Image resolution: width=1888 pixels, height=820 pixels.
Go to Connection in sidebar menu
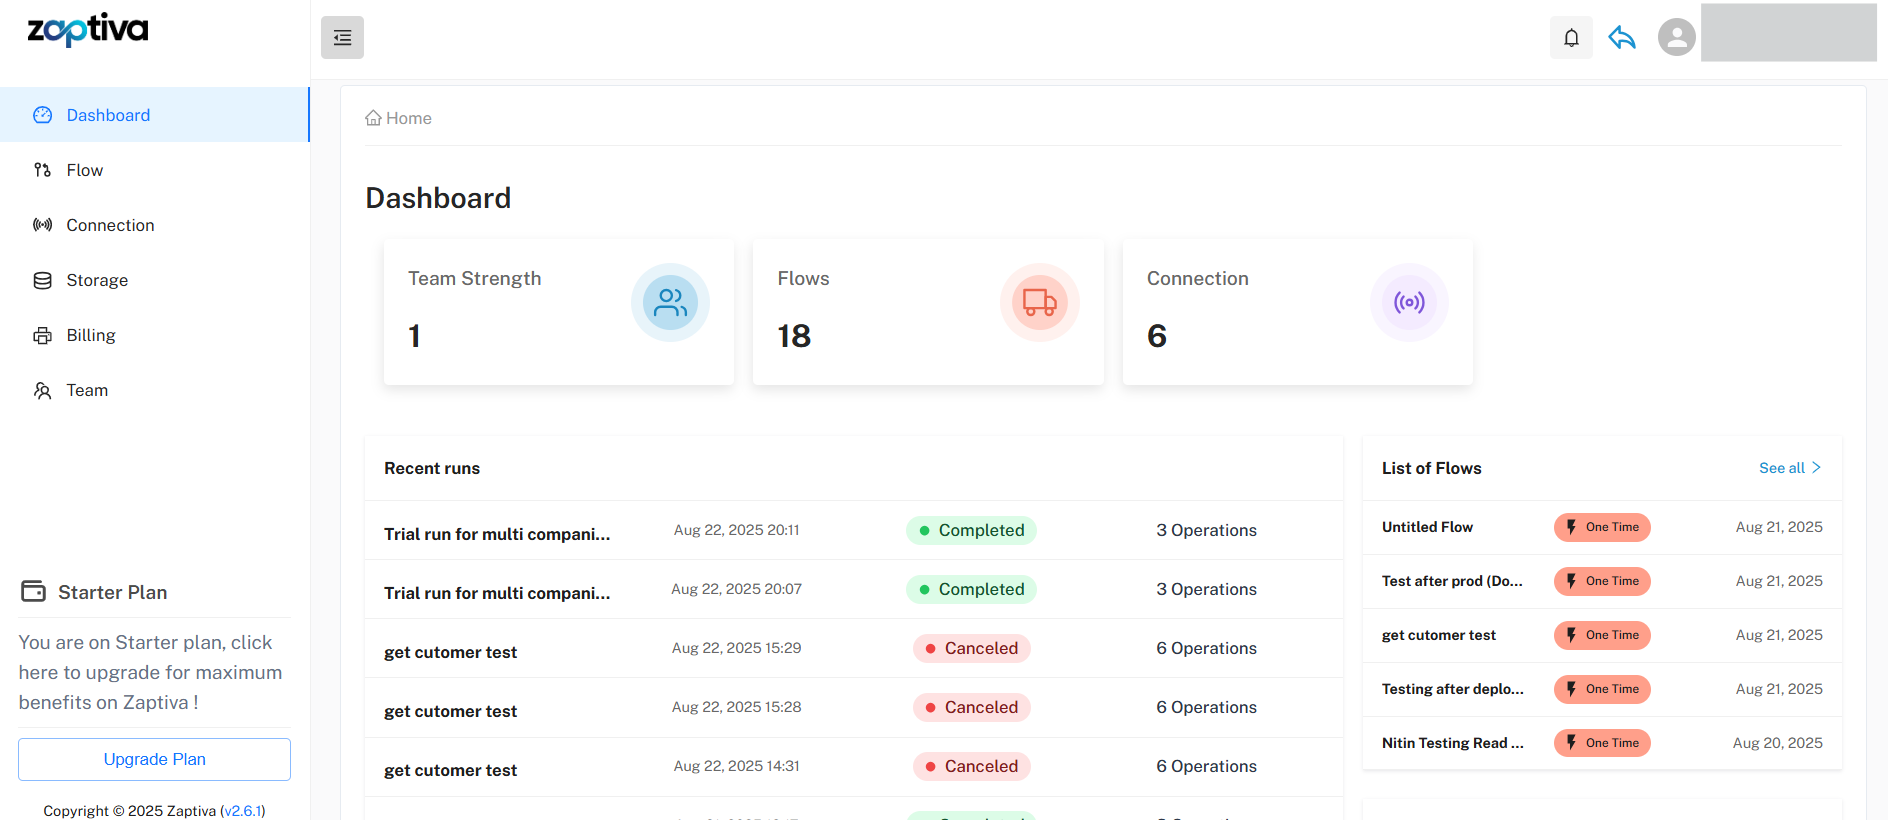click(110, 225)
